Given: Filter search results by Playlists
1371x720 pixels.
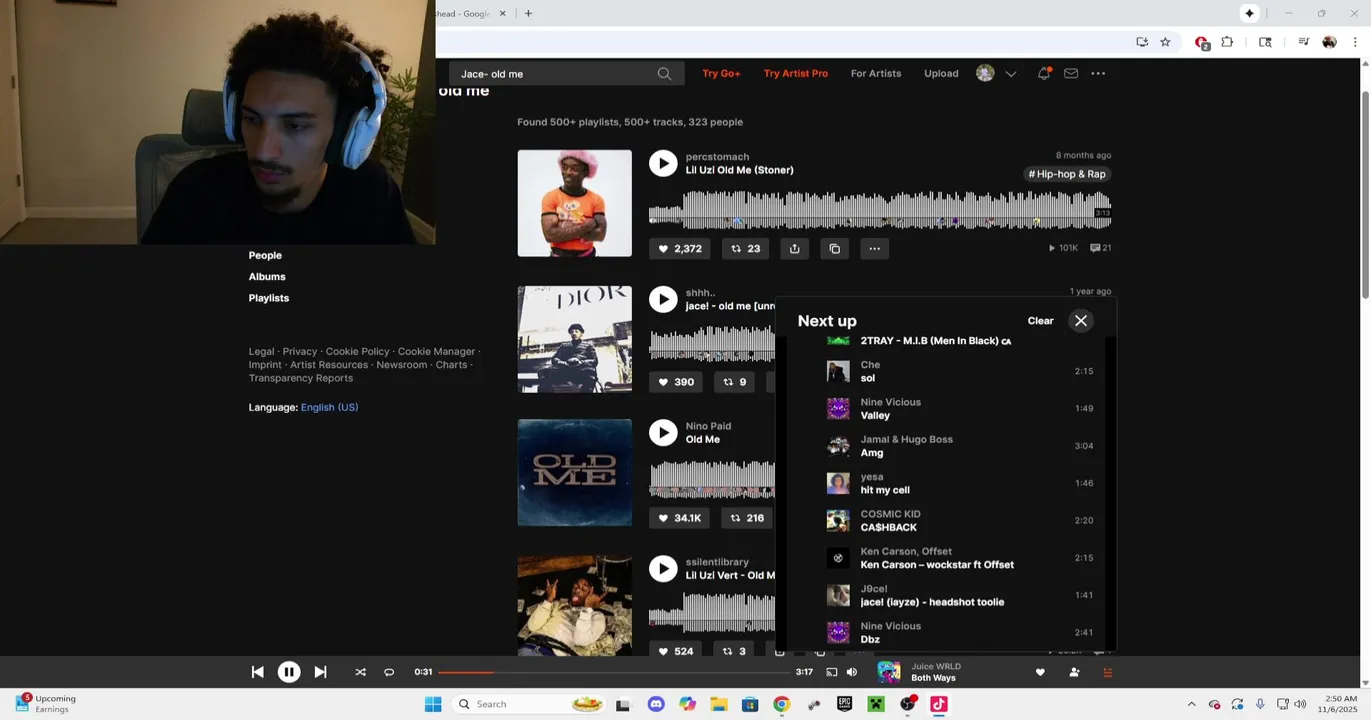Looking at the screenshot, I should click(269, 298).
